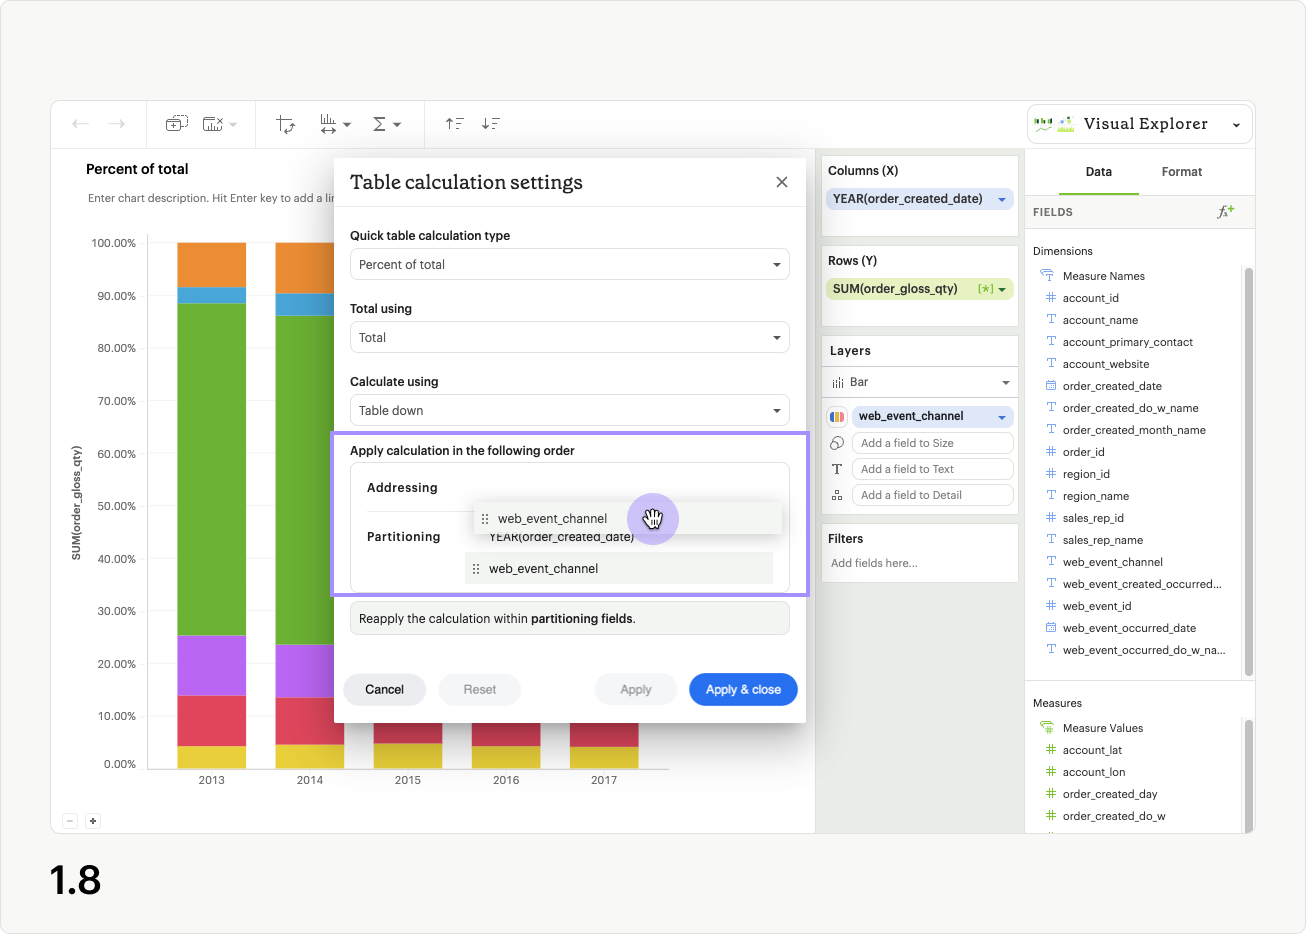Click the Apply & close button

(x=743, y=689)
